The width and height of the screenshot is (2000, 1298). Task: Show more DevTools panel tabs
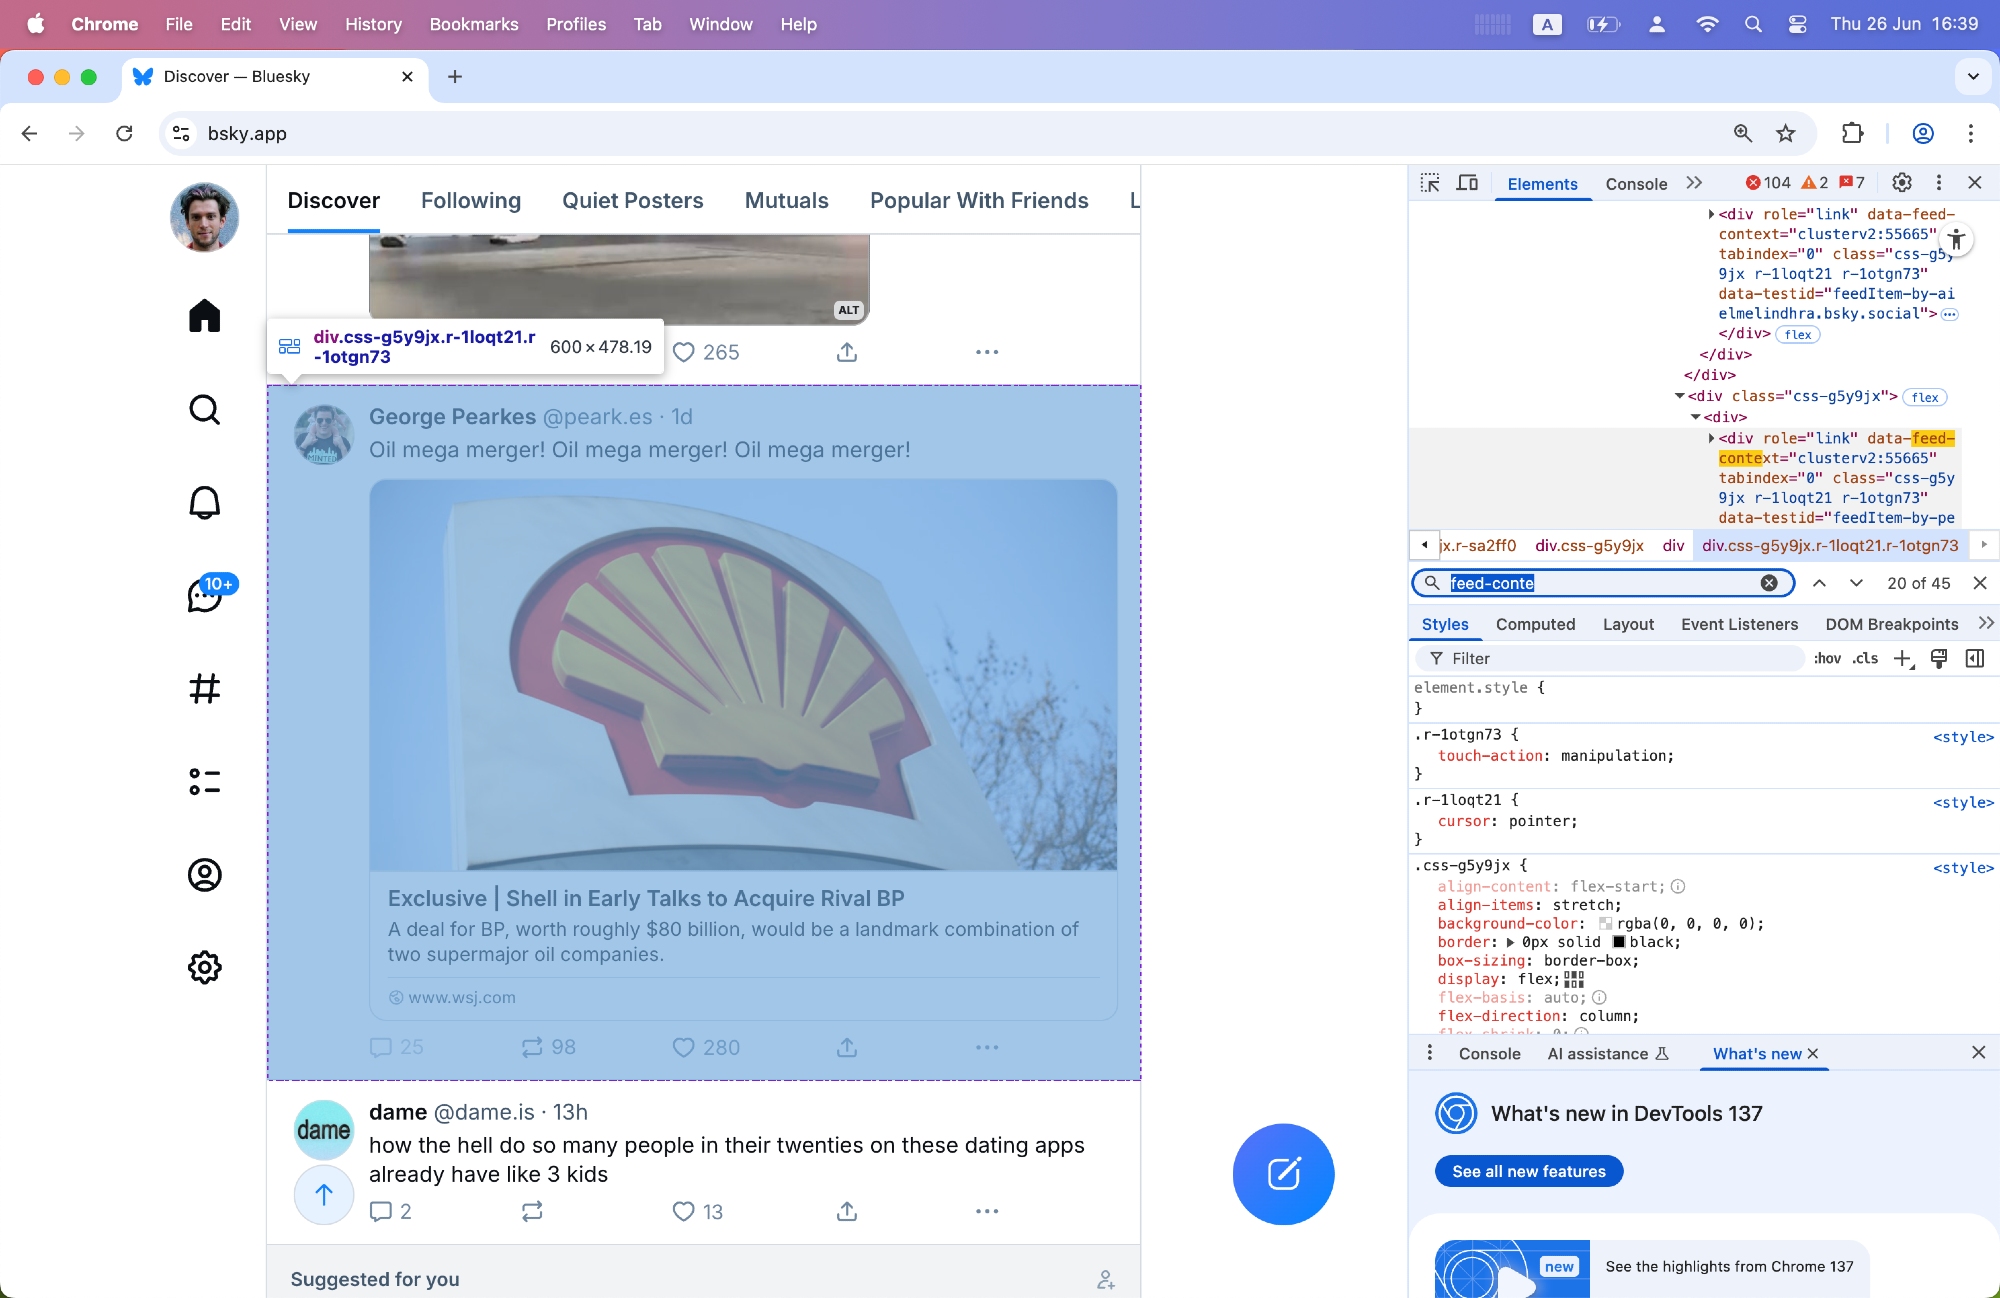(1694, 183)
